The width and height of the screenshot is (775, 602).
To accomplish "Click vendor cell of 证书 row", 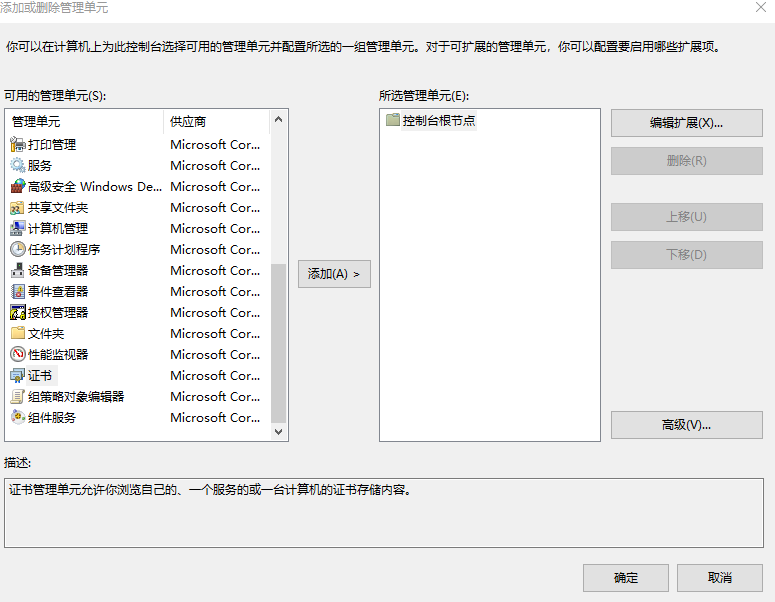I will 215,376.
